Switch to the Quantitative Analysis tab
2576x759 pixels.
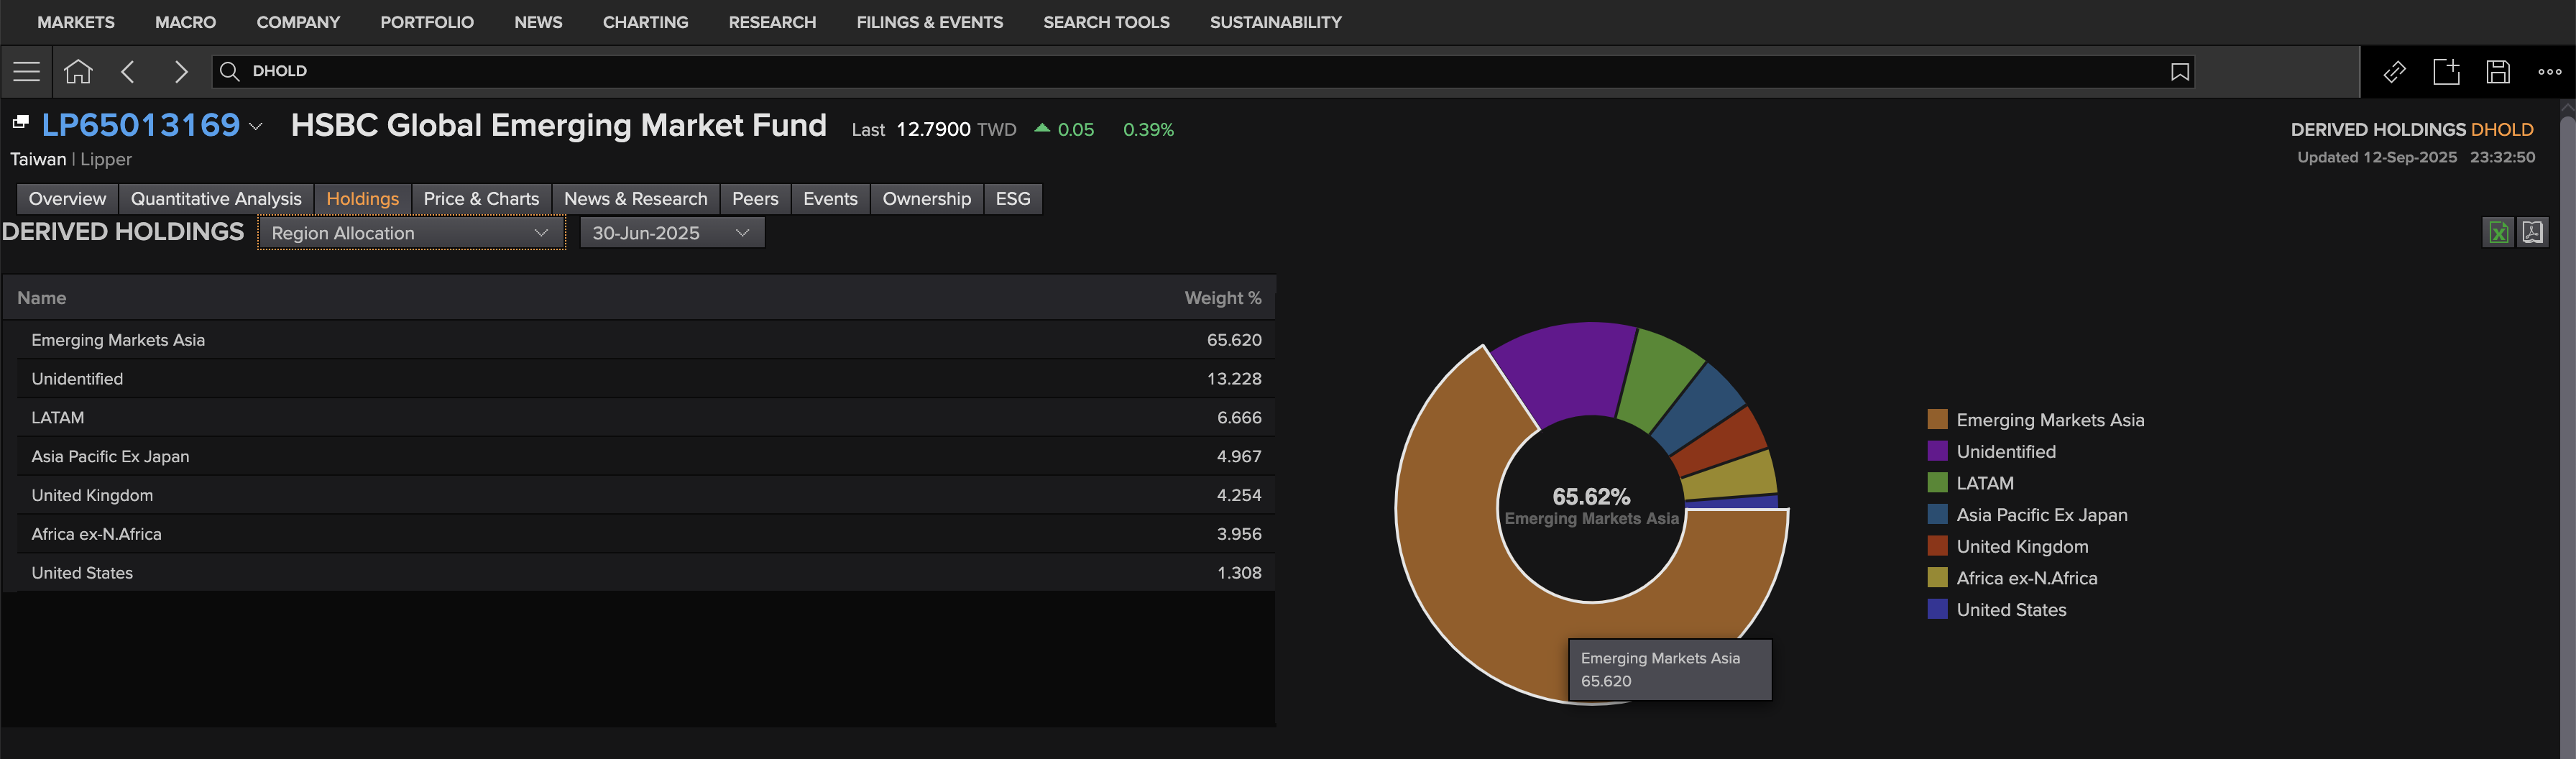tap(216, 199)
